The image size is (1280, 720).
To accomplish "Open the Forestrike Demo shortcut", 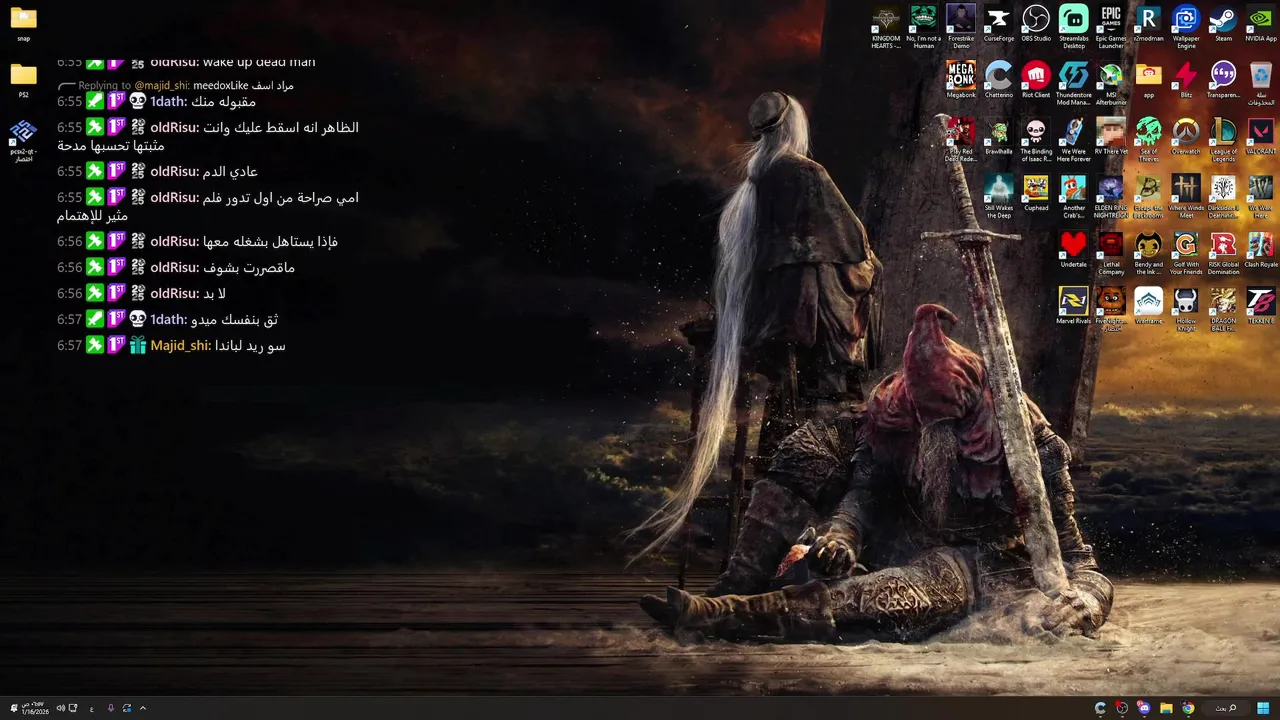I will point(961,27).
